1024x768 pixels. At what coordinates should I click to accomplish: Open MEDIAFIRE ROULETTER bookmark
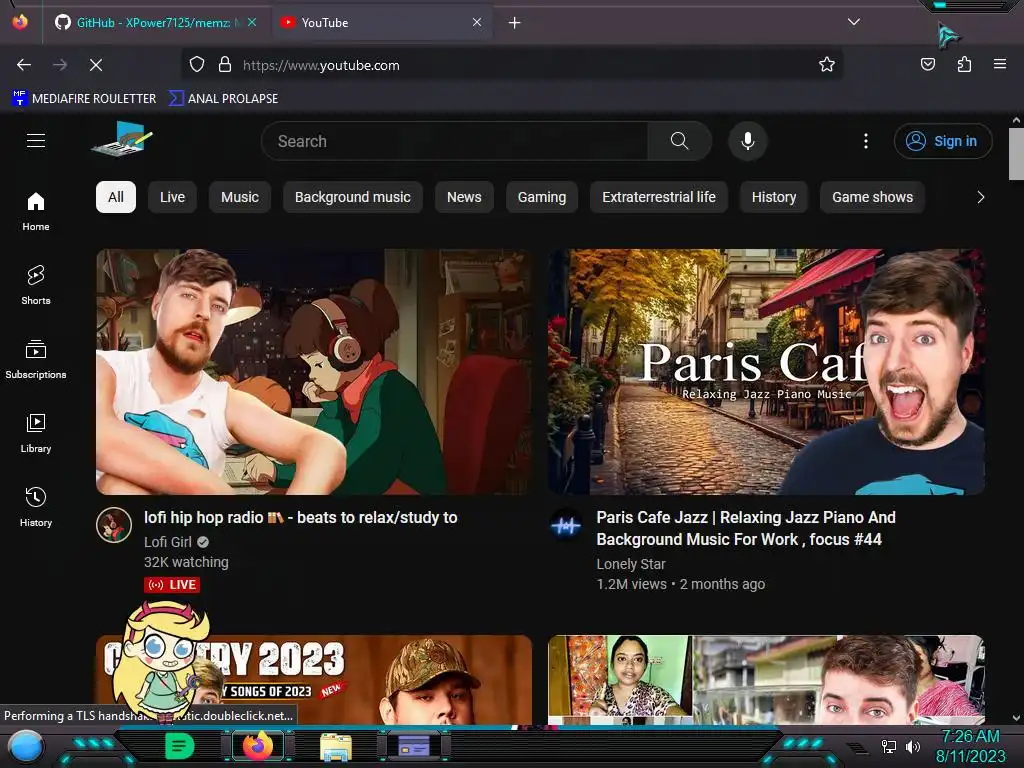coord(84,99)
